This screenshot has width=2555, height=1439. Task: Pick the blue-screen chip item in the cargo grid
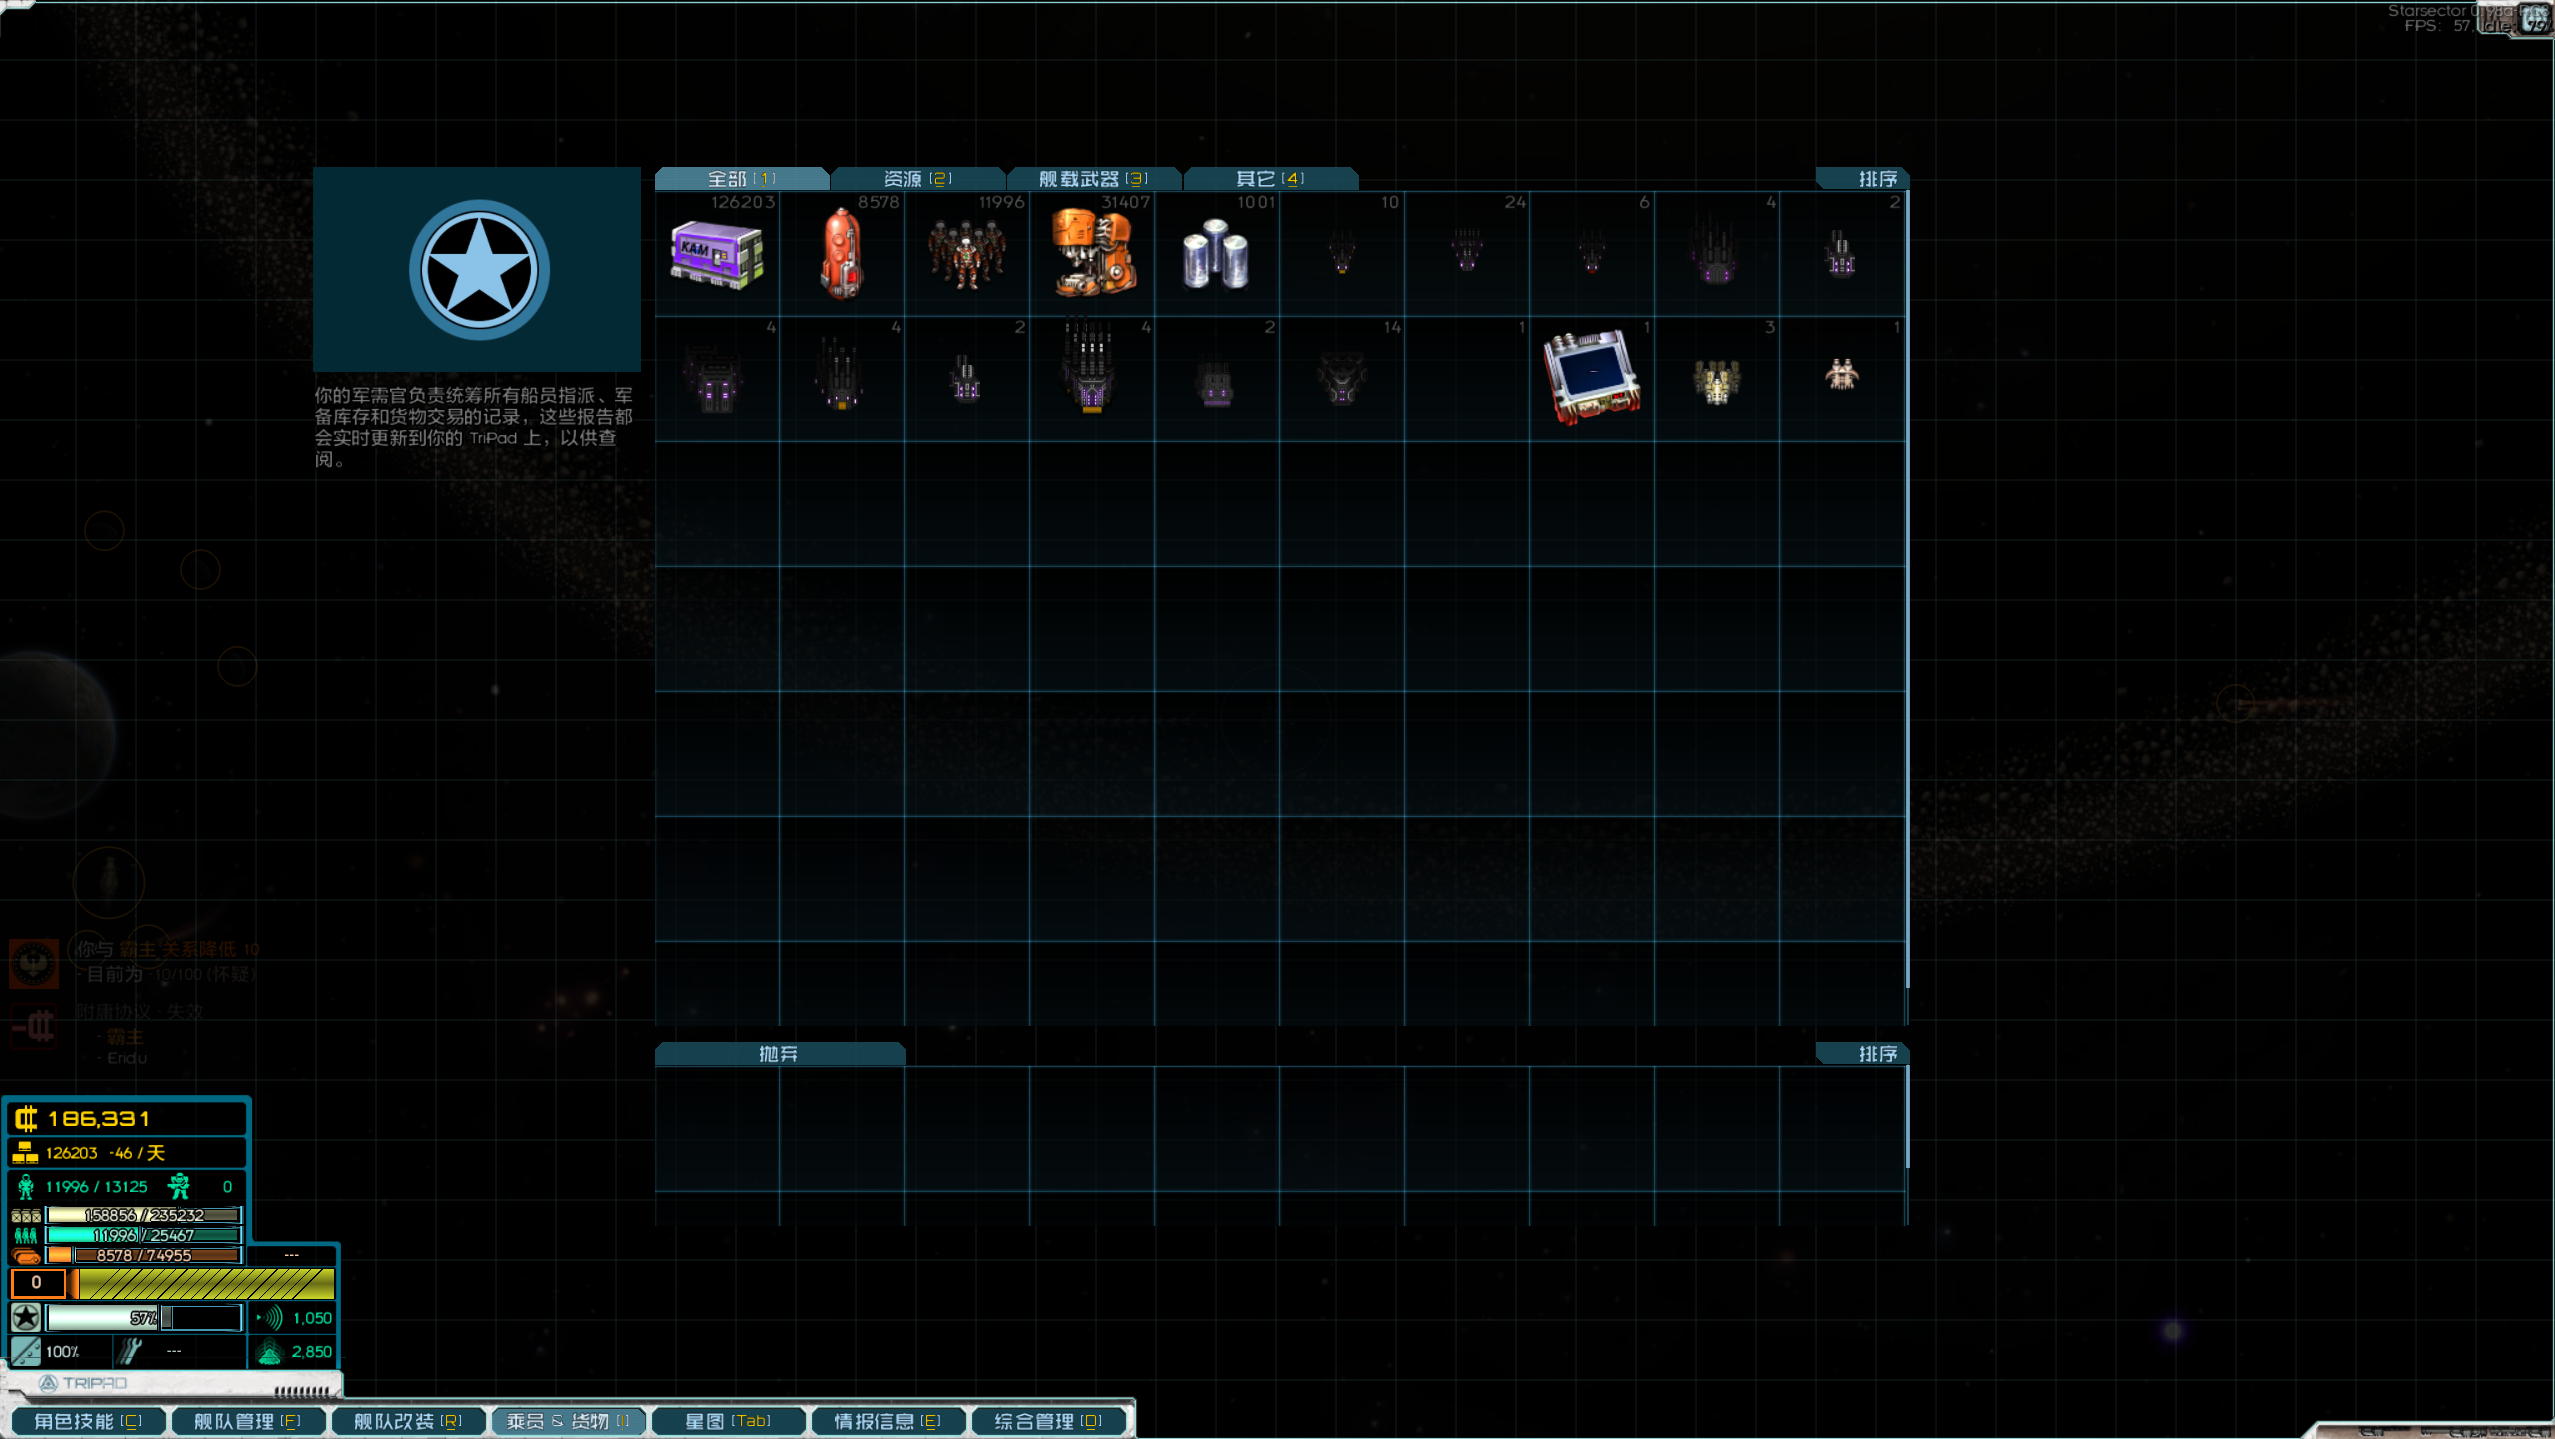[1592, 379]
